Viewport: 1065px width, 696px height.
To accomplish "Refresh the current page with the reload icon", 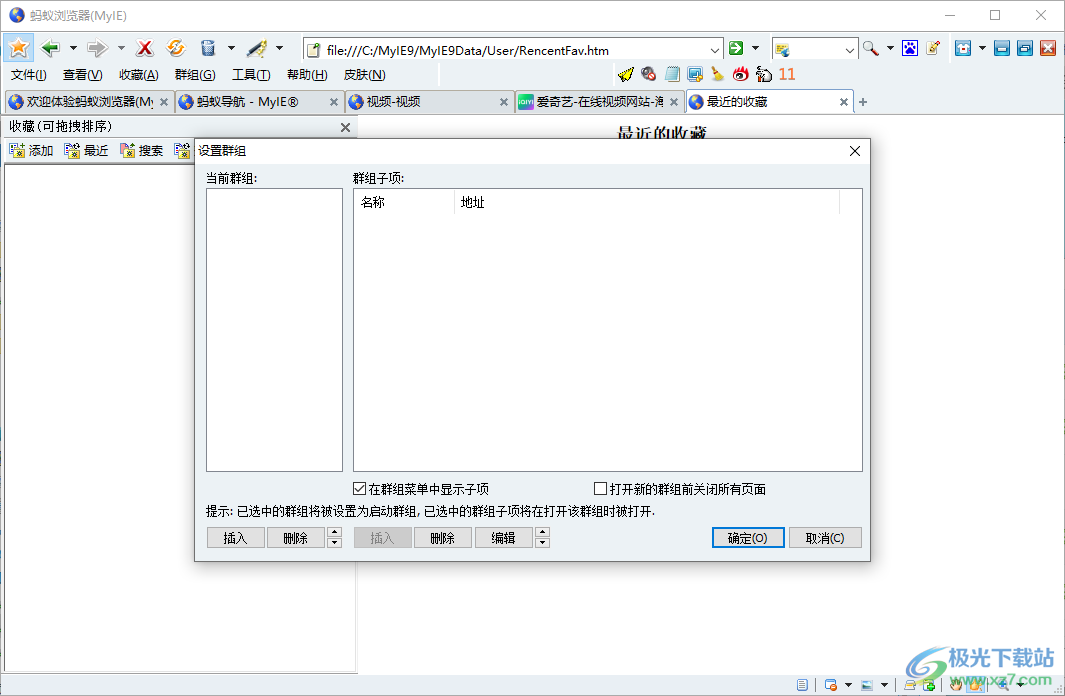I will [176, 47].
